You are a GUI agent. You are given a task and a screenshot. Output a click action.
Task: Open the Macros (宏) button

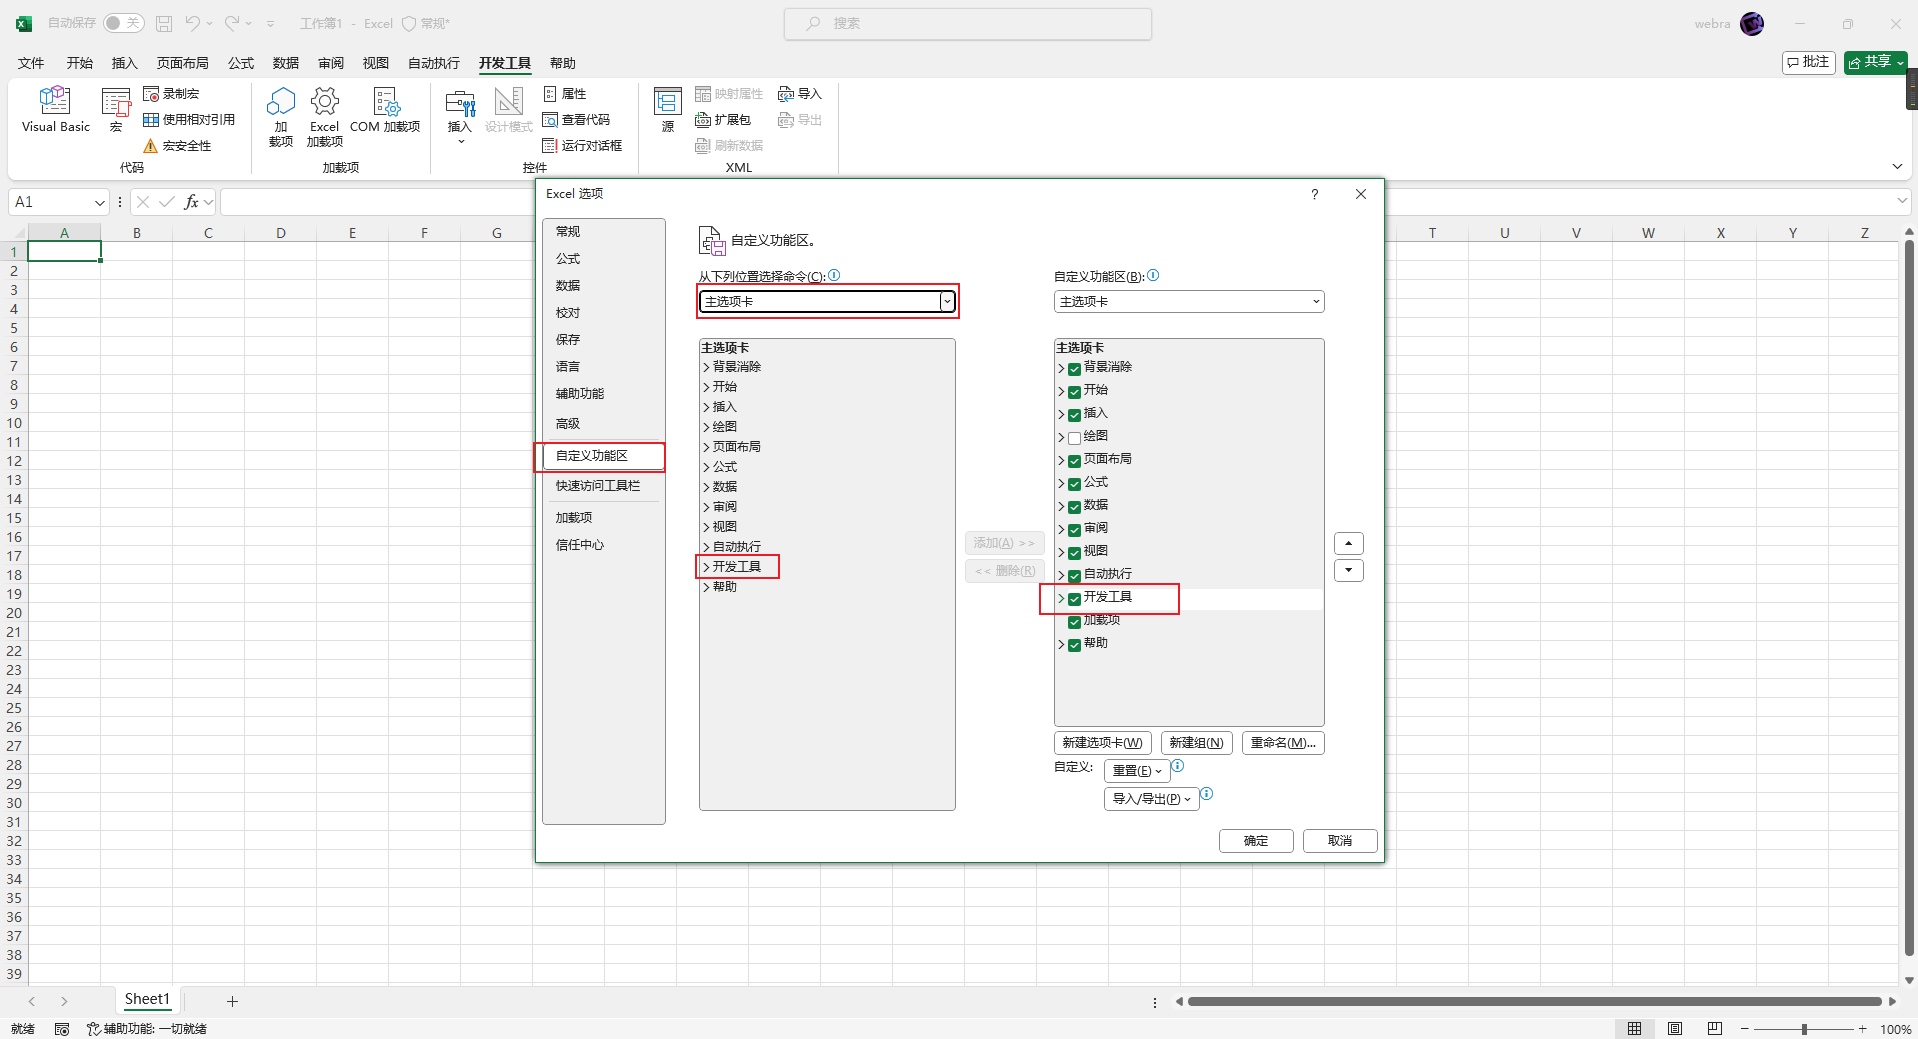pos(116,110)
